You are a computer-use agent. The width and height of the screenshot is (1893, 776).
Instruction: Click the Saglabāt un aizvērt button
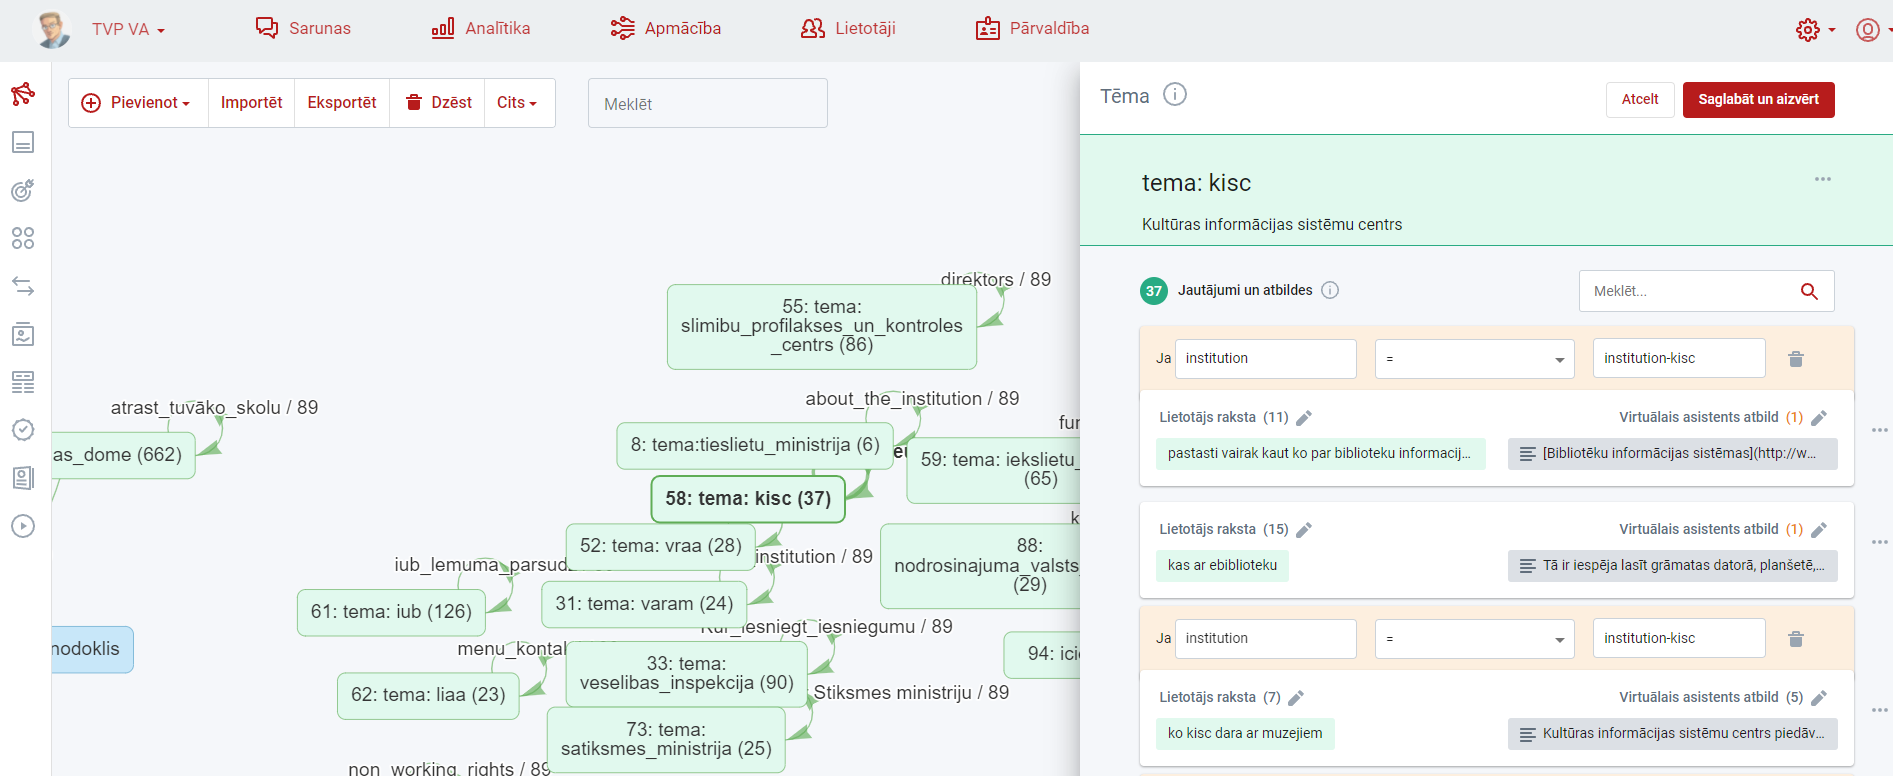click(x=1758, y=100)
